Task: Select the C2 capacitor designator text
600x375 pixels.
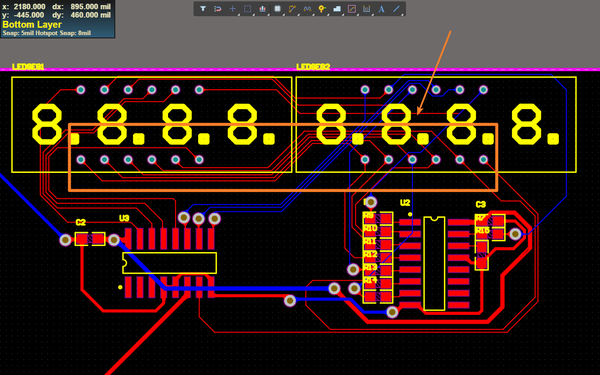Action: click(x=81, y=222)
